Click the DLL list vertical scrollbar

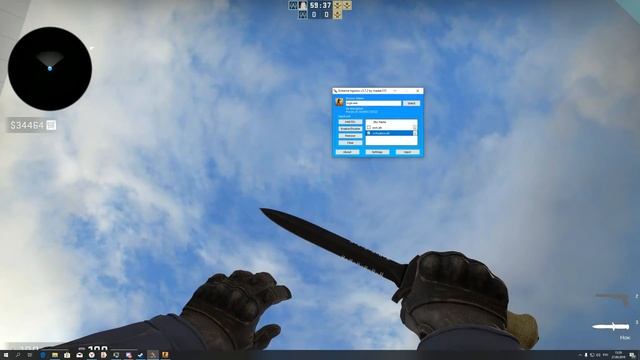point(415,130)
